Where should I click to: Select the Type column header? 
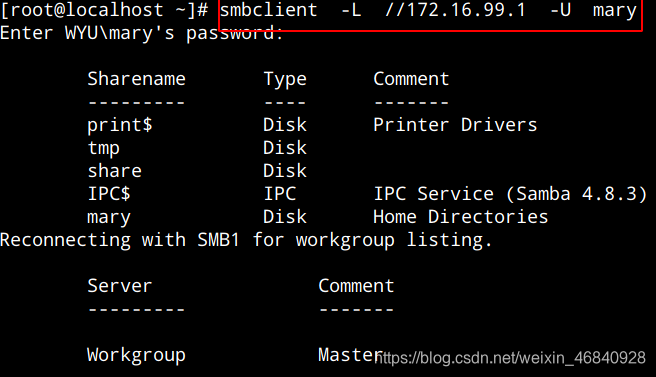click(285, 80)
